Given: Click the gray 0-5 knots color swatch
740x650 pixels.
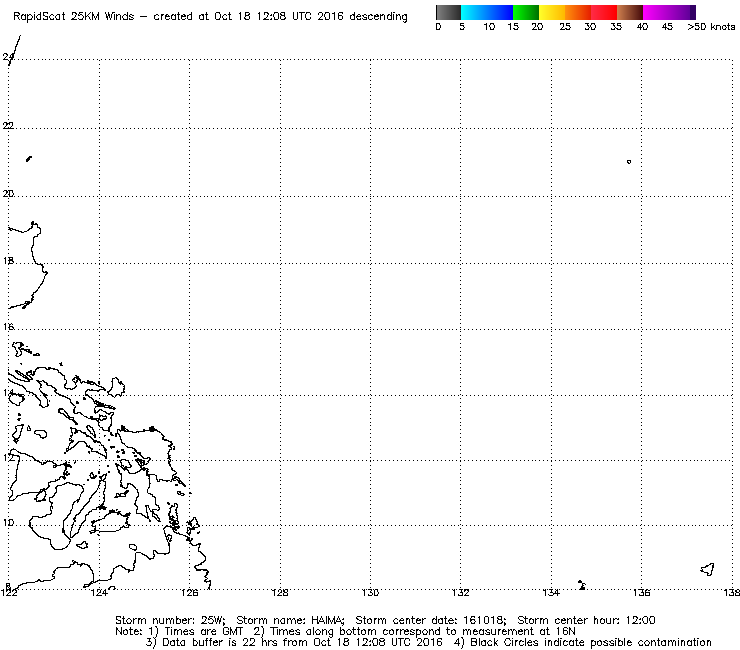Looking at the screenshot, I should tap(448, 12).
